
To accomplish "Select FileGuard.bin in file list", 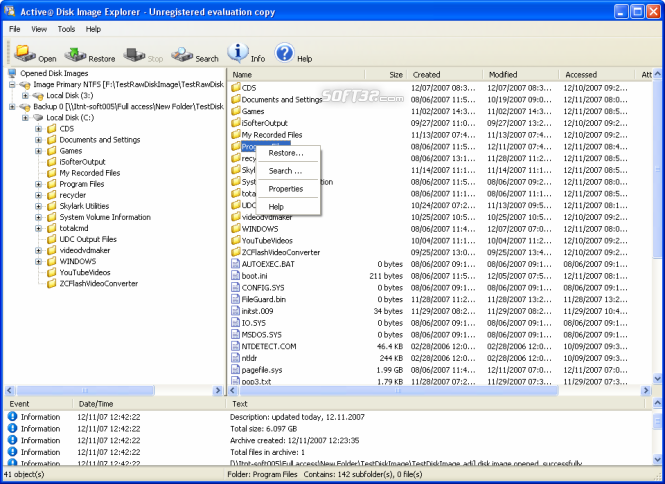I will pyautogui.click(x=263, y=299).
